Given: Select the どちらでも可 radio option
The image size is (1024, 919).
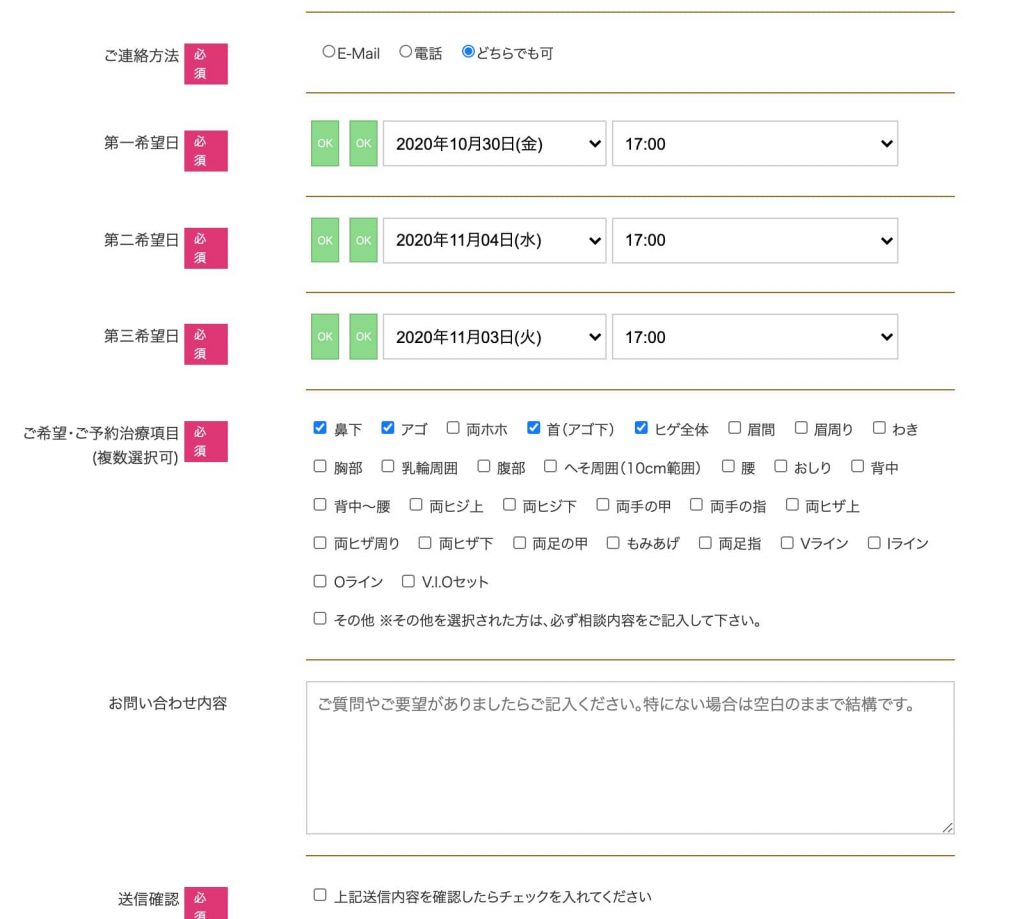Looking at the screenshot, I should point(468,53).
